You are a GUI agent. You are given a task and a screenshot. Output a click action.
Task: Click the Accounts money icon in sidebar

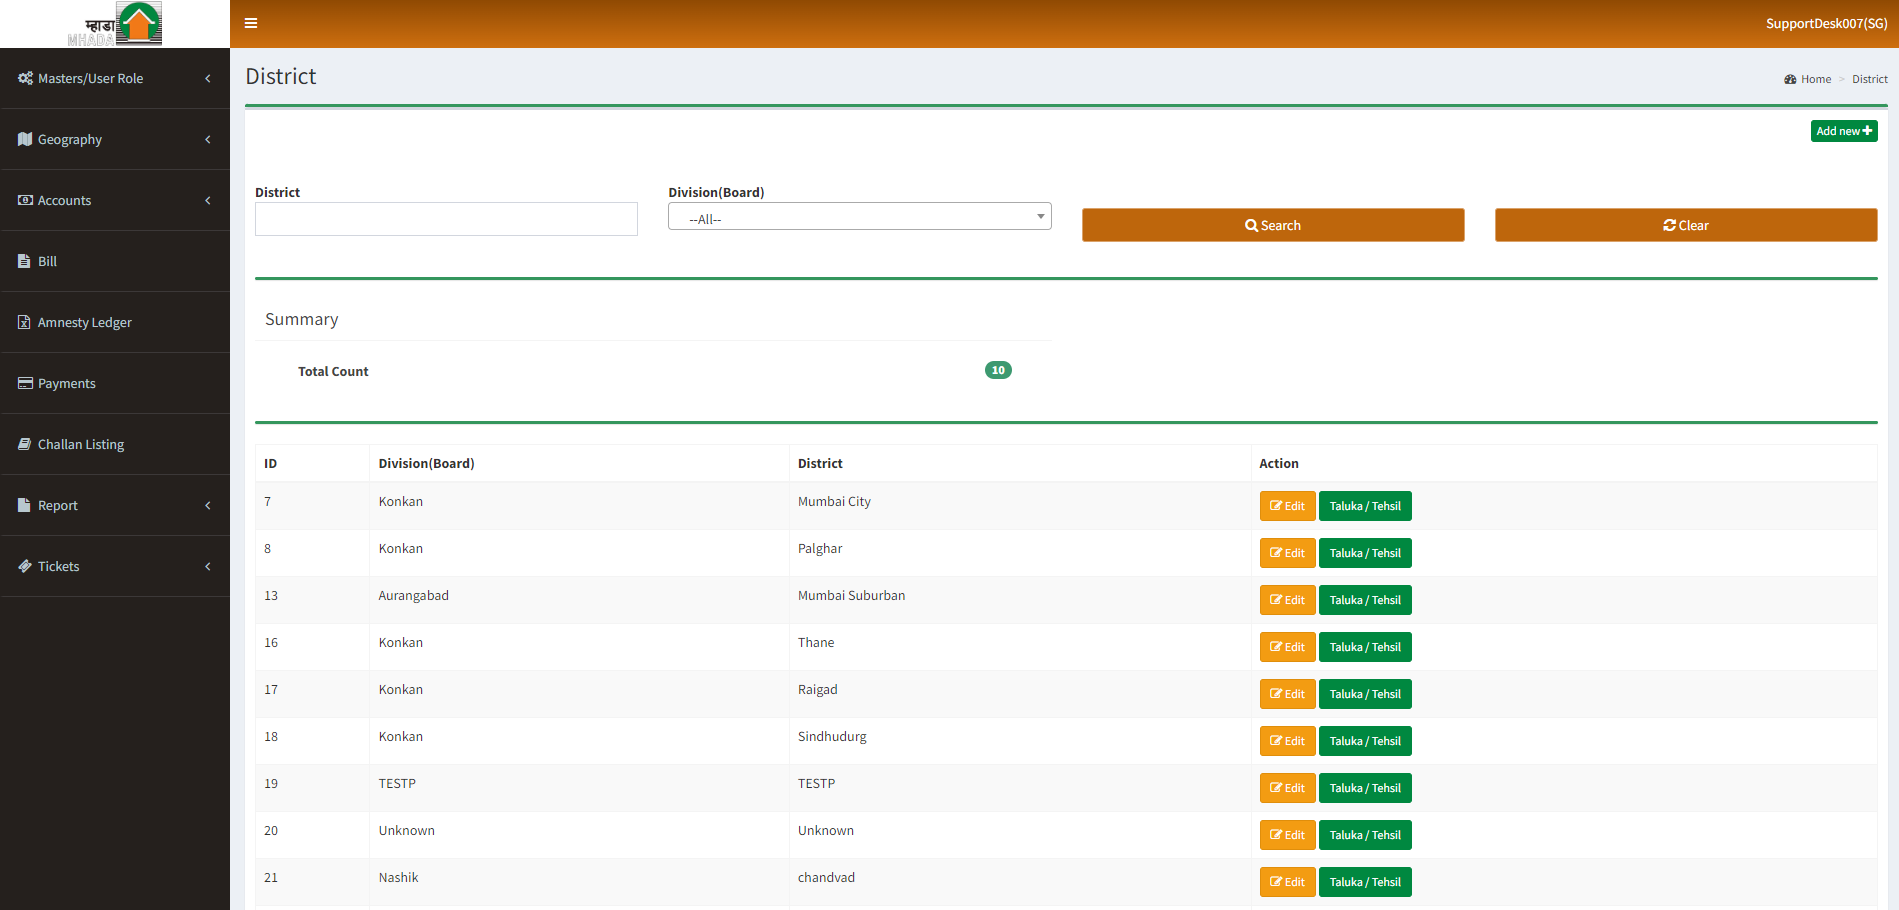tap(25, 200)
